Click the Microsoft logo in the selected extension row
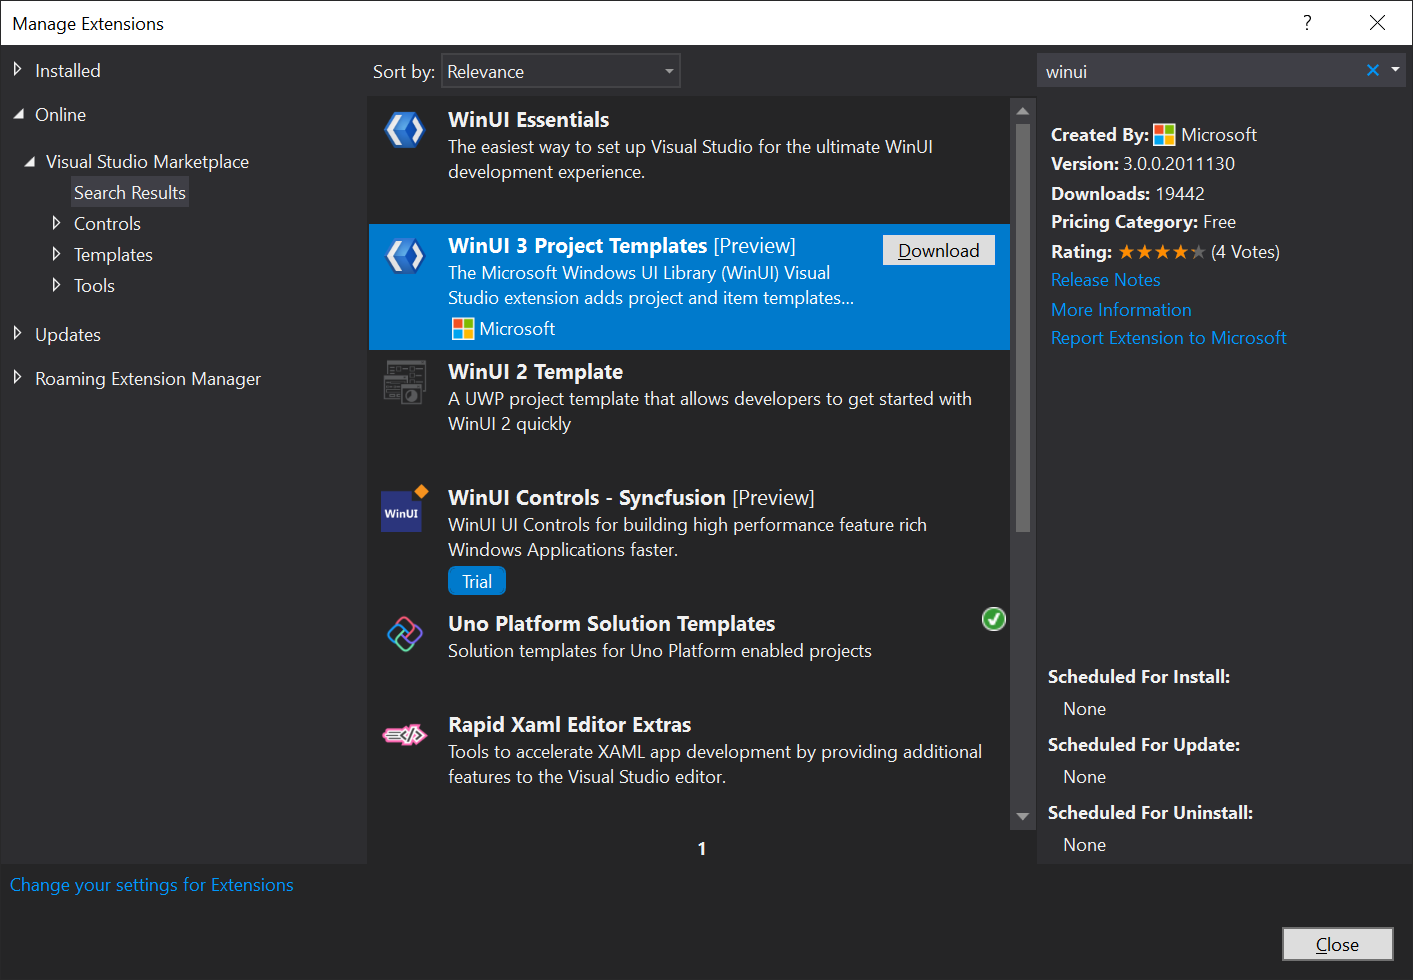This screenshot has width=1413, height=980. point(463,328)
